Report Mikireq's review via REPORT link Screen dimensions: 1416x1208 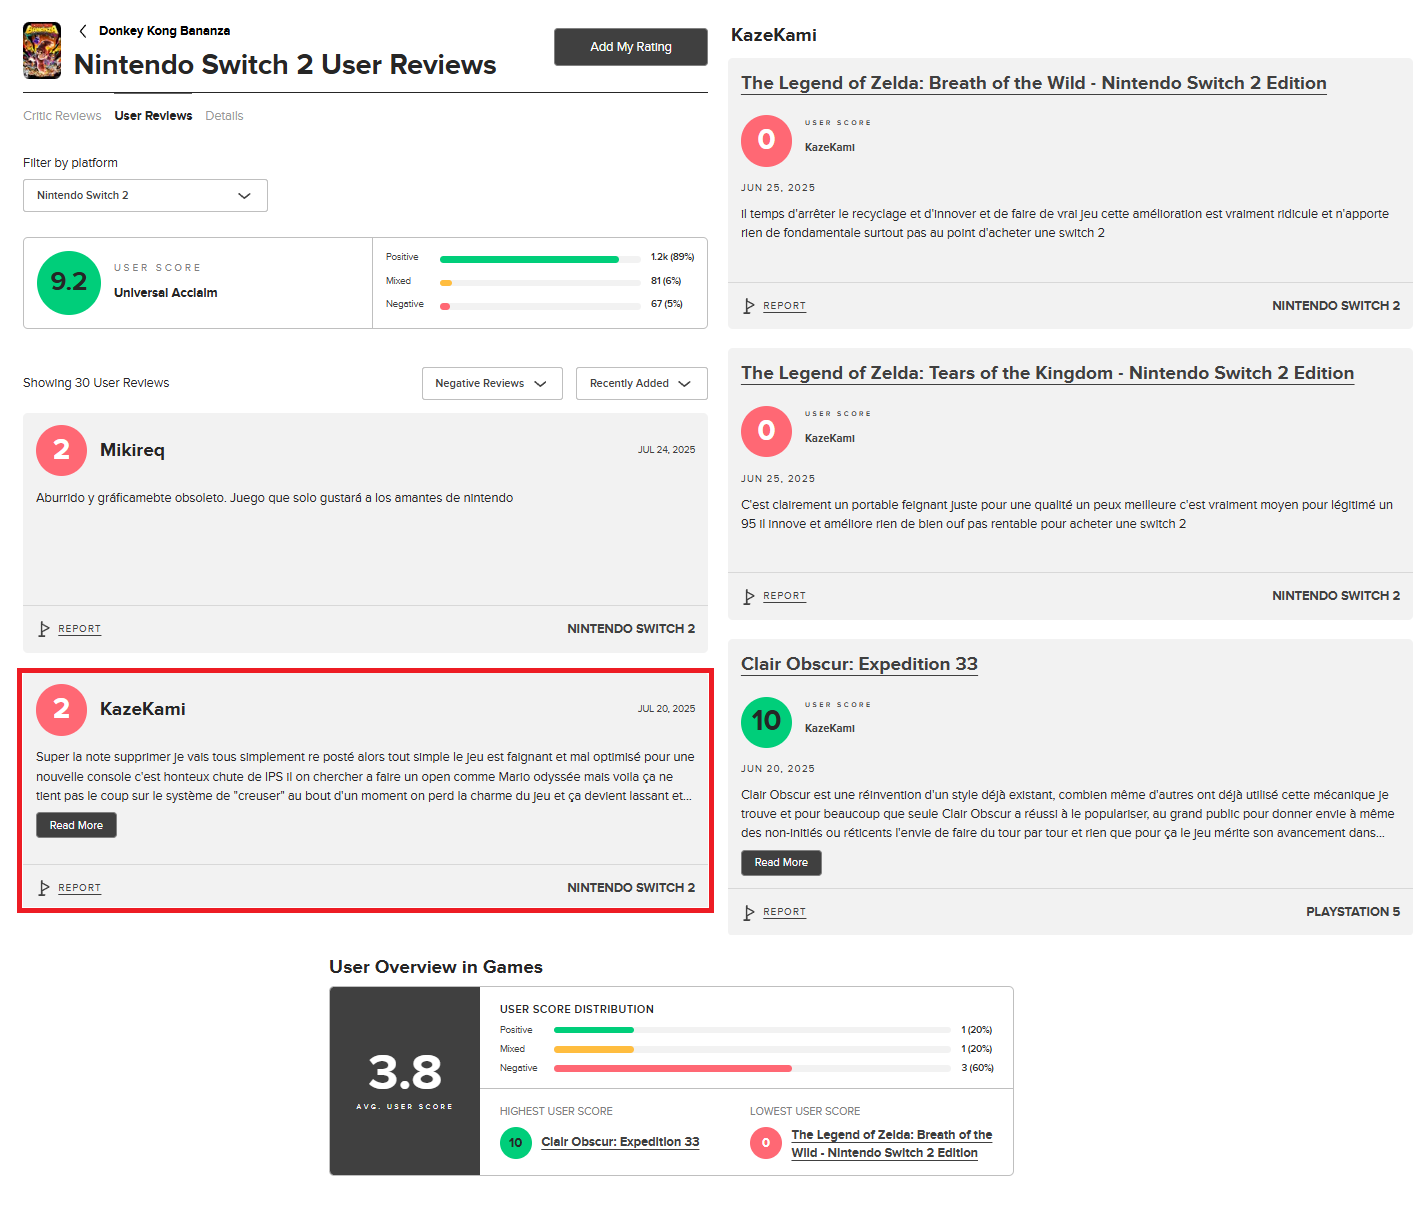[79, 629]
